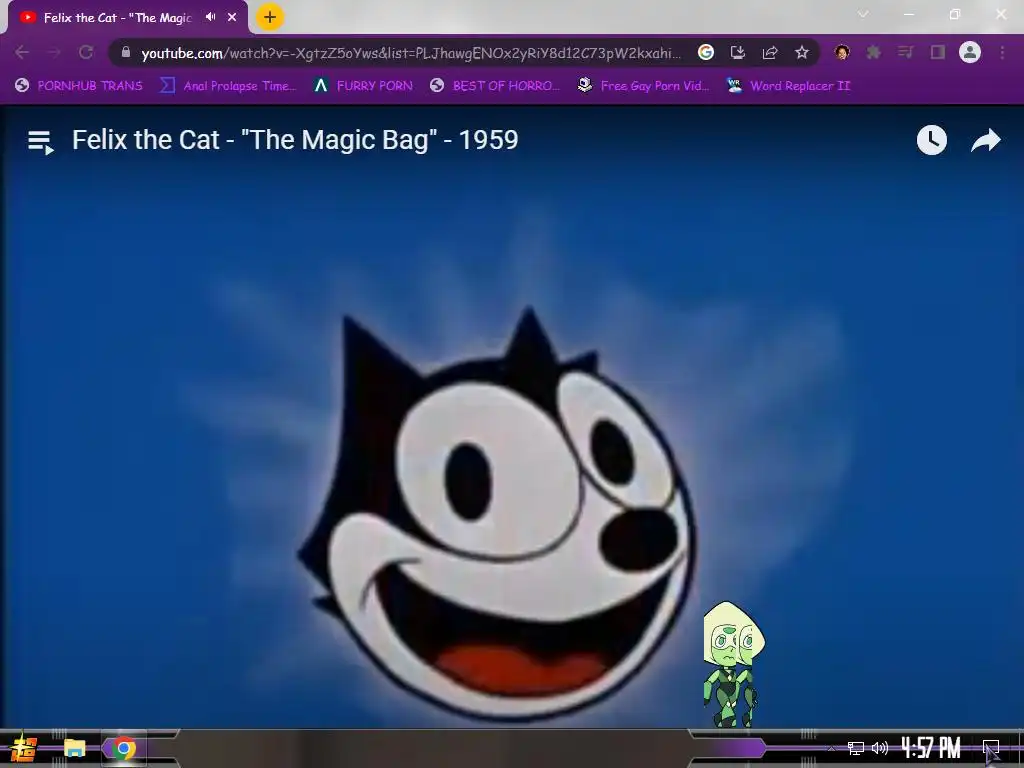Open the Word Replacer II bookmark
The width and height of the screenshot is (1024, 768).
click(x=789, y=86)
